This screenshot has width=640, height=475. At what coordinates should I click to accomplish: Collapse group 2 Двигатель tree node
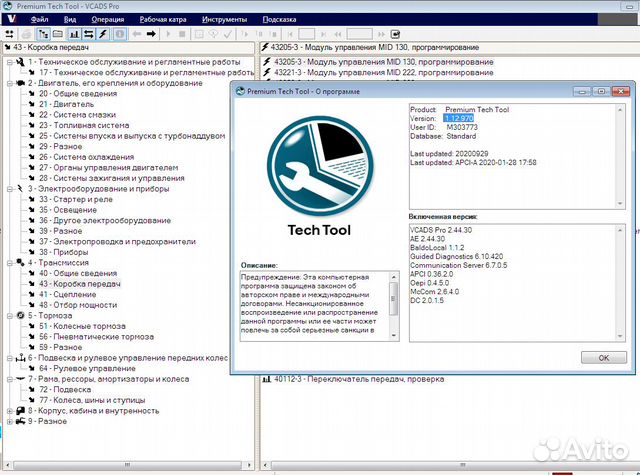(x=10, y=84)
